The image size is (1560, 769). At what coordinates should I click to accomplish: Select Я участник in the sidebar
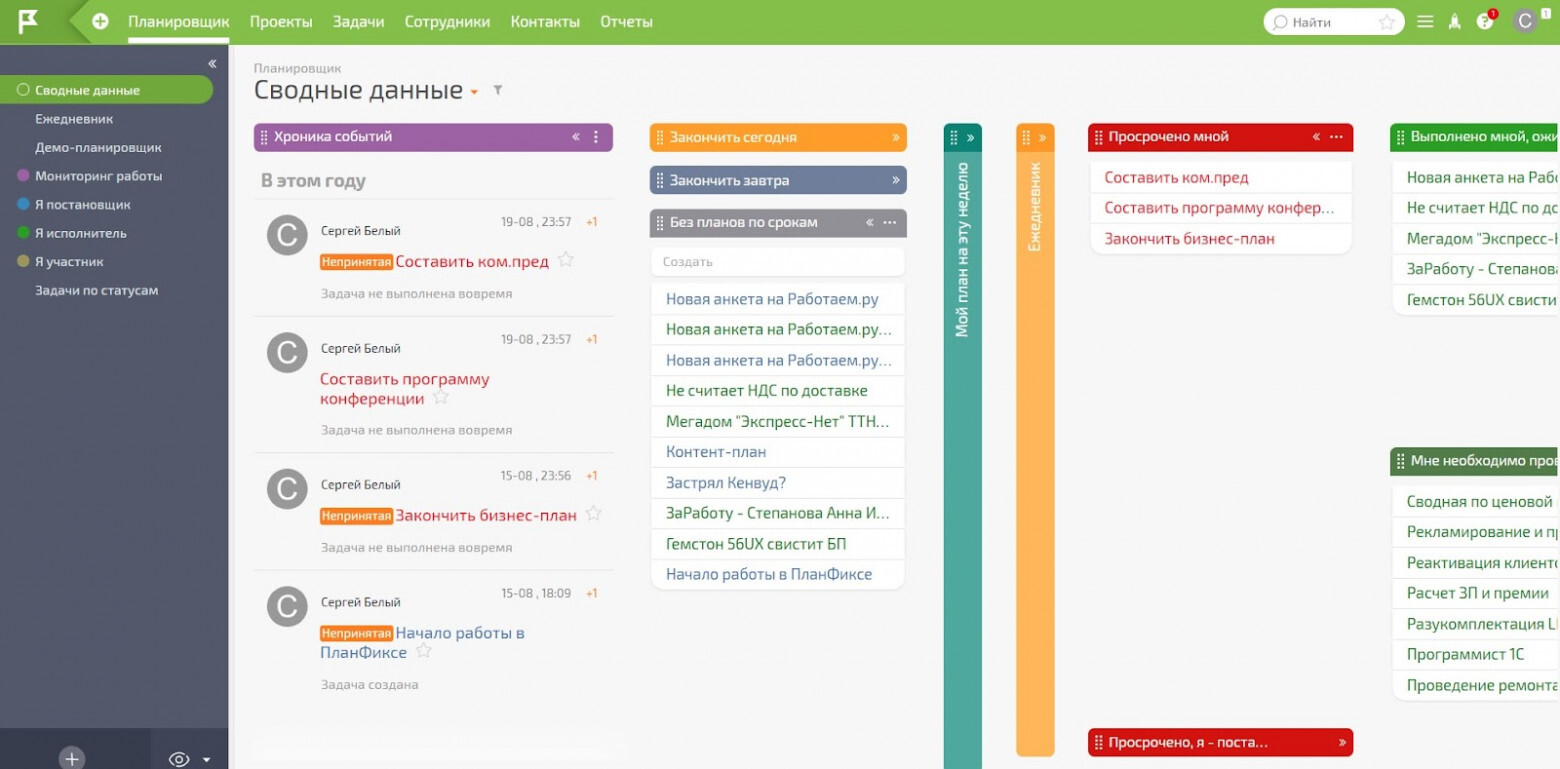[x=69, y=262]
